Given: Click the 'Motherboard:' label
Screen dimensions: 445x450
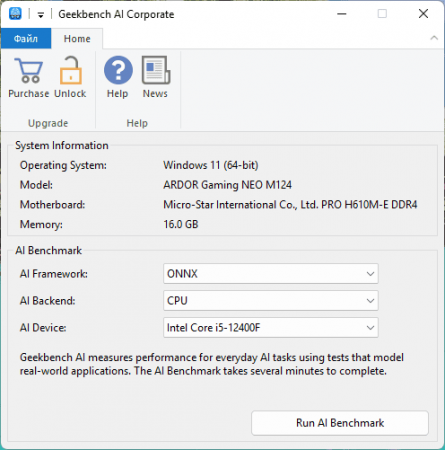Looking at the screenshot, I should coord(53,205).
